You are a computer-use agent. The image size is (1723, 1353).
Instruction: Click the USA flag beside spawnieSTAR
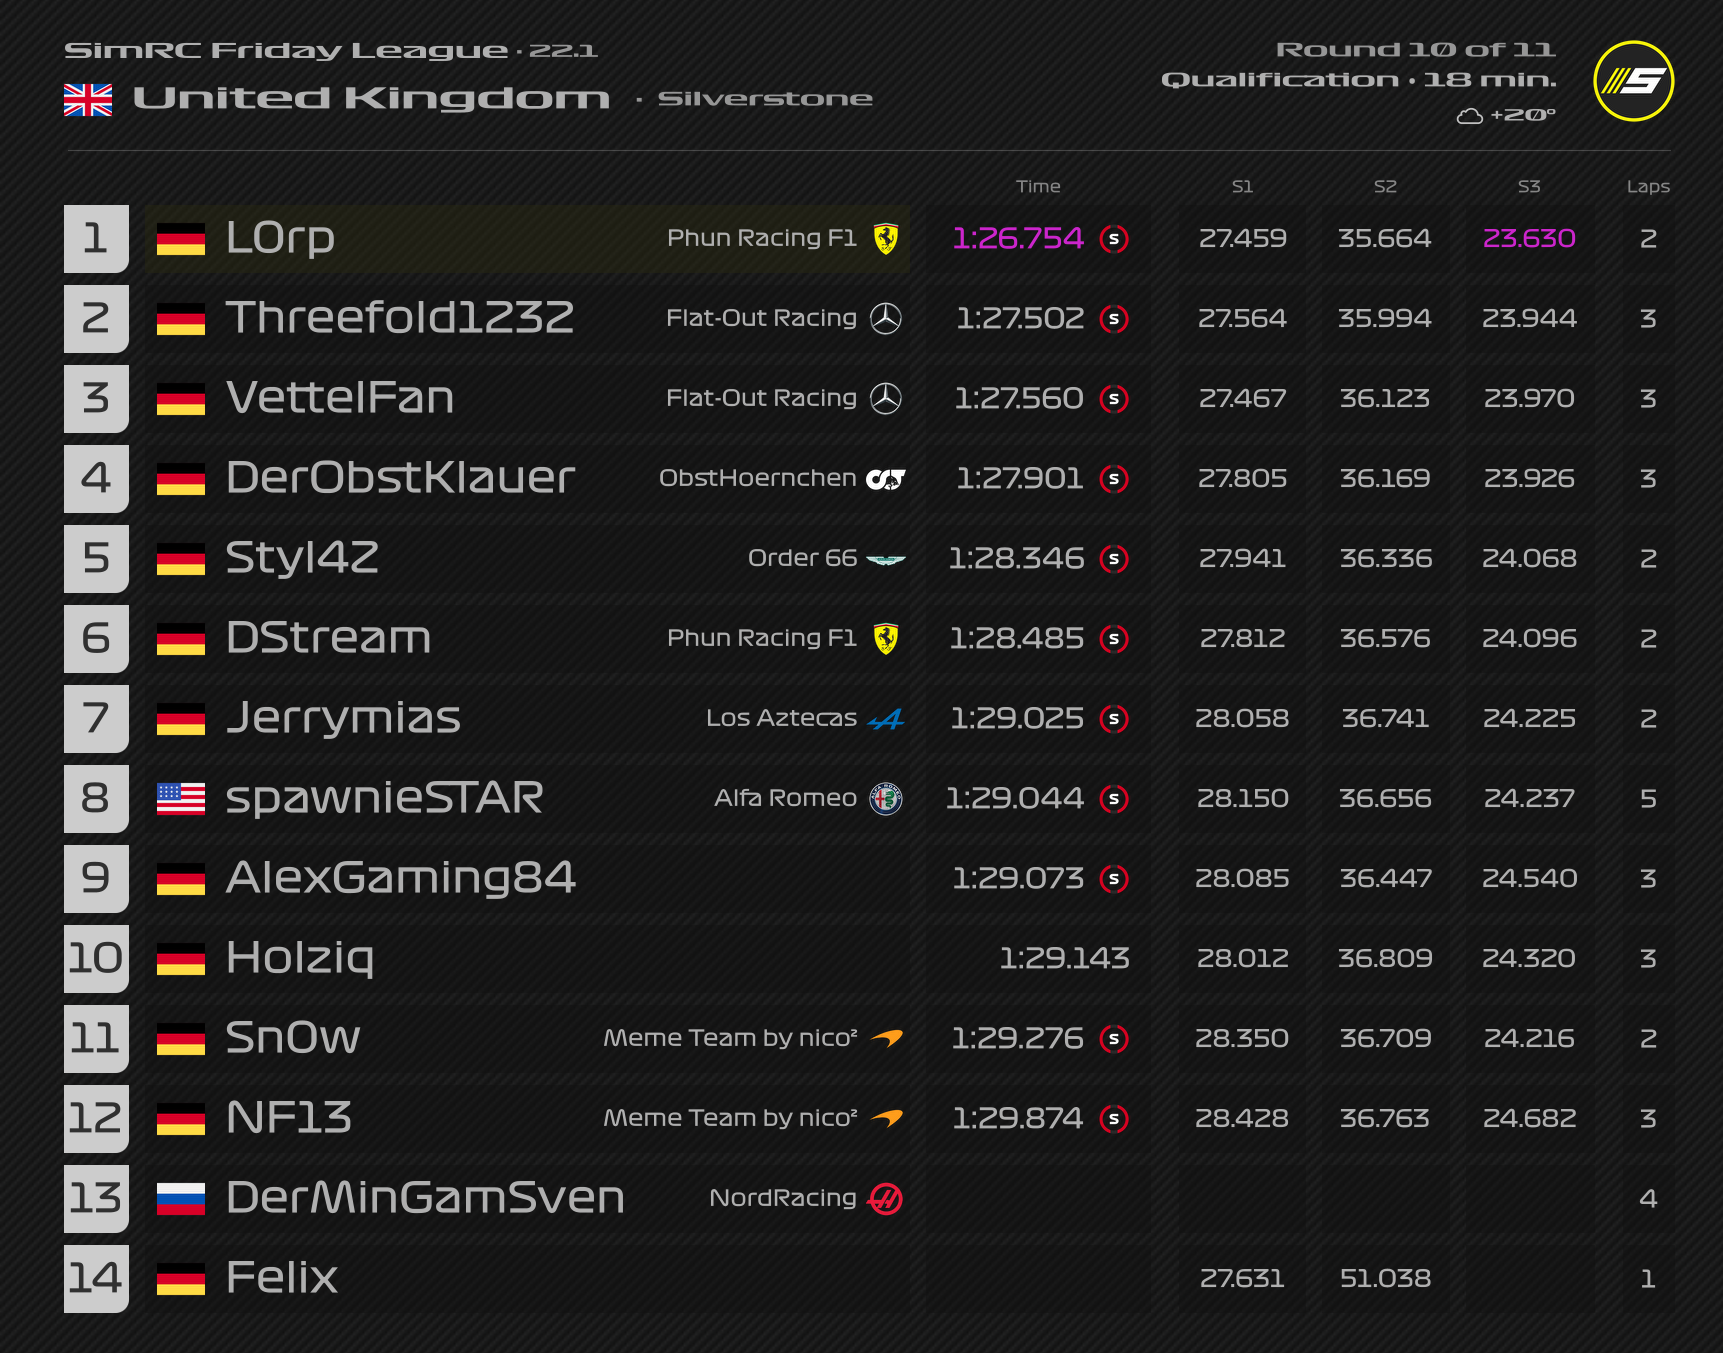(x=181, y=799)
